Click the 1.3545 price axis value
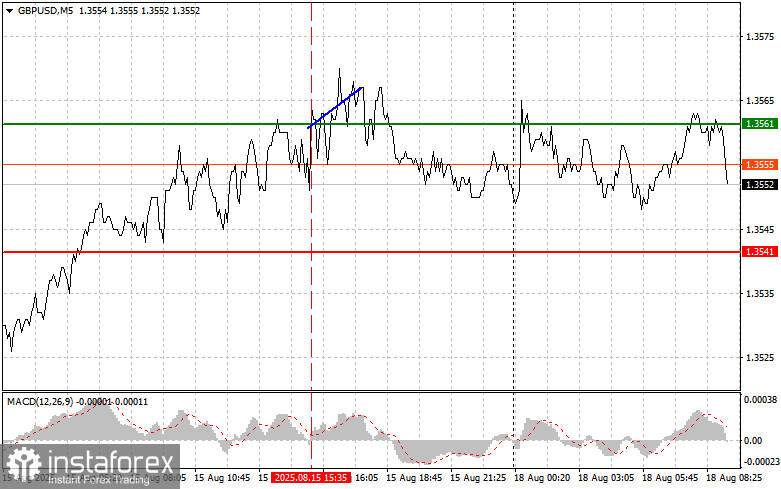781x489 pixels. point(760,230)
